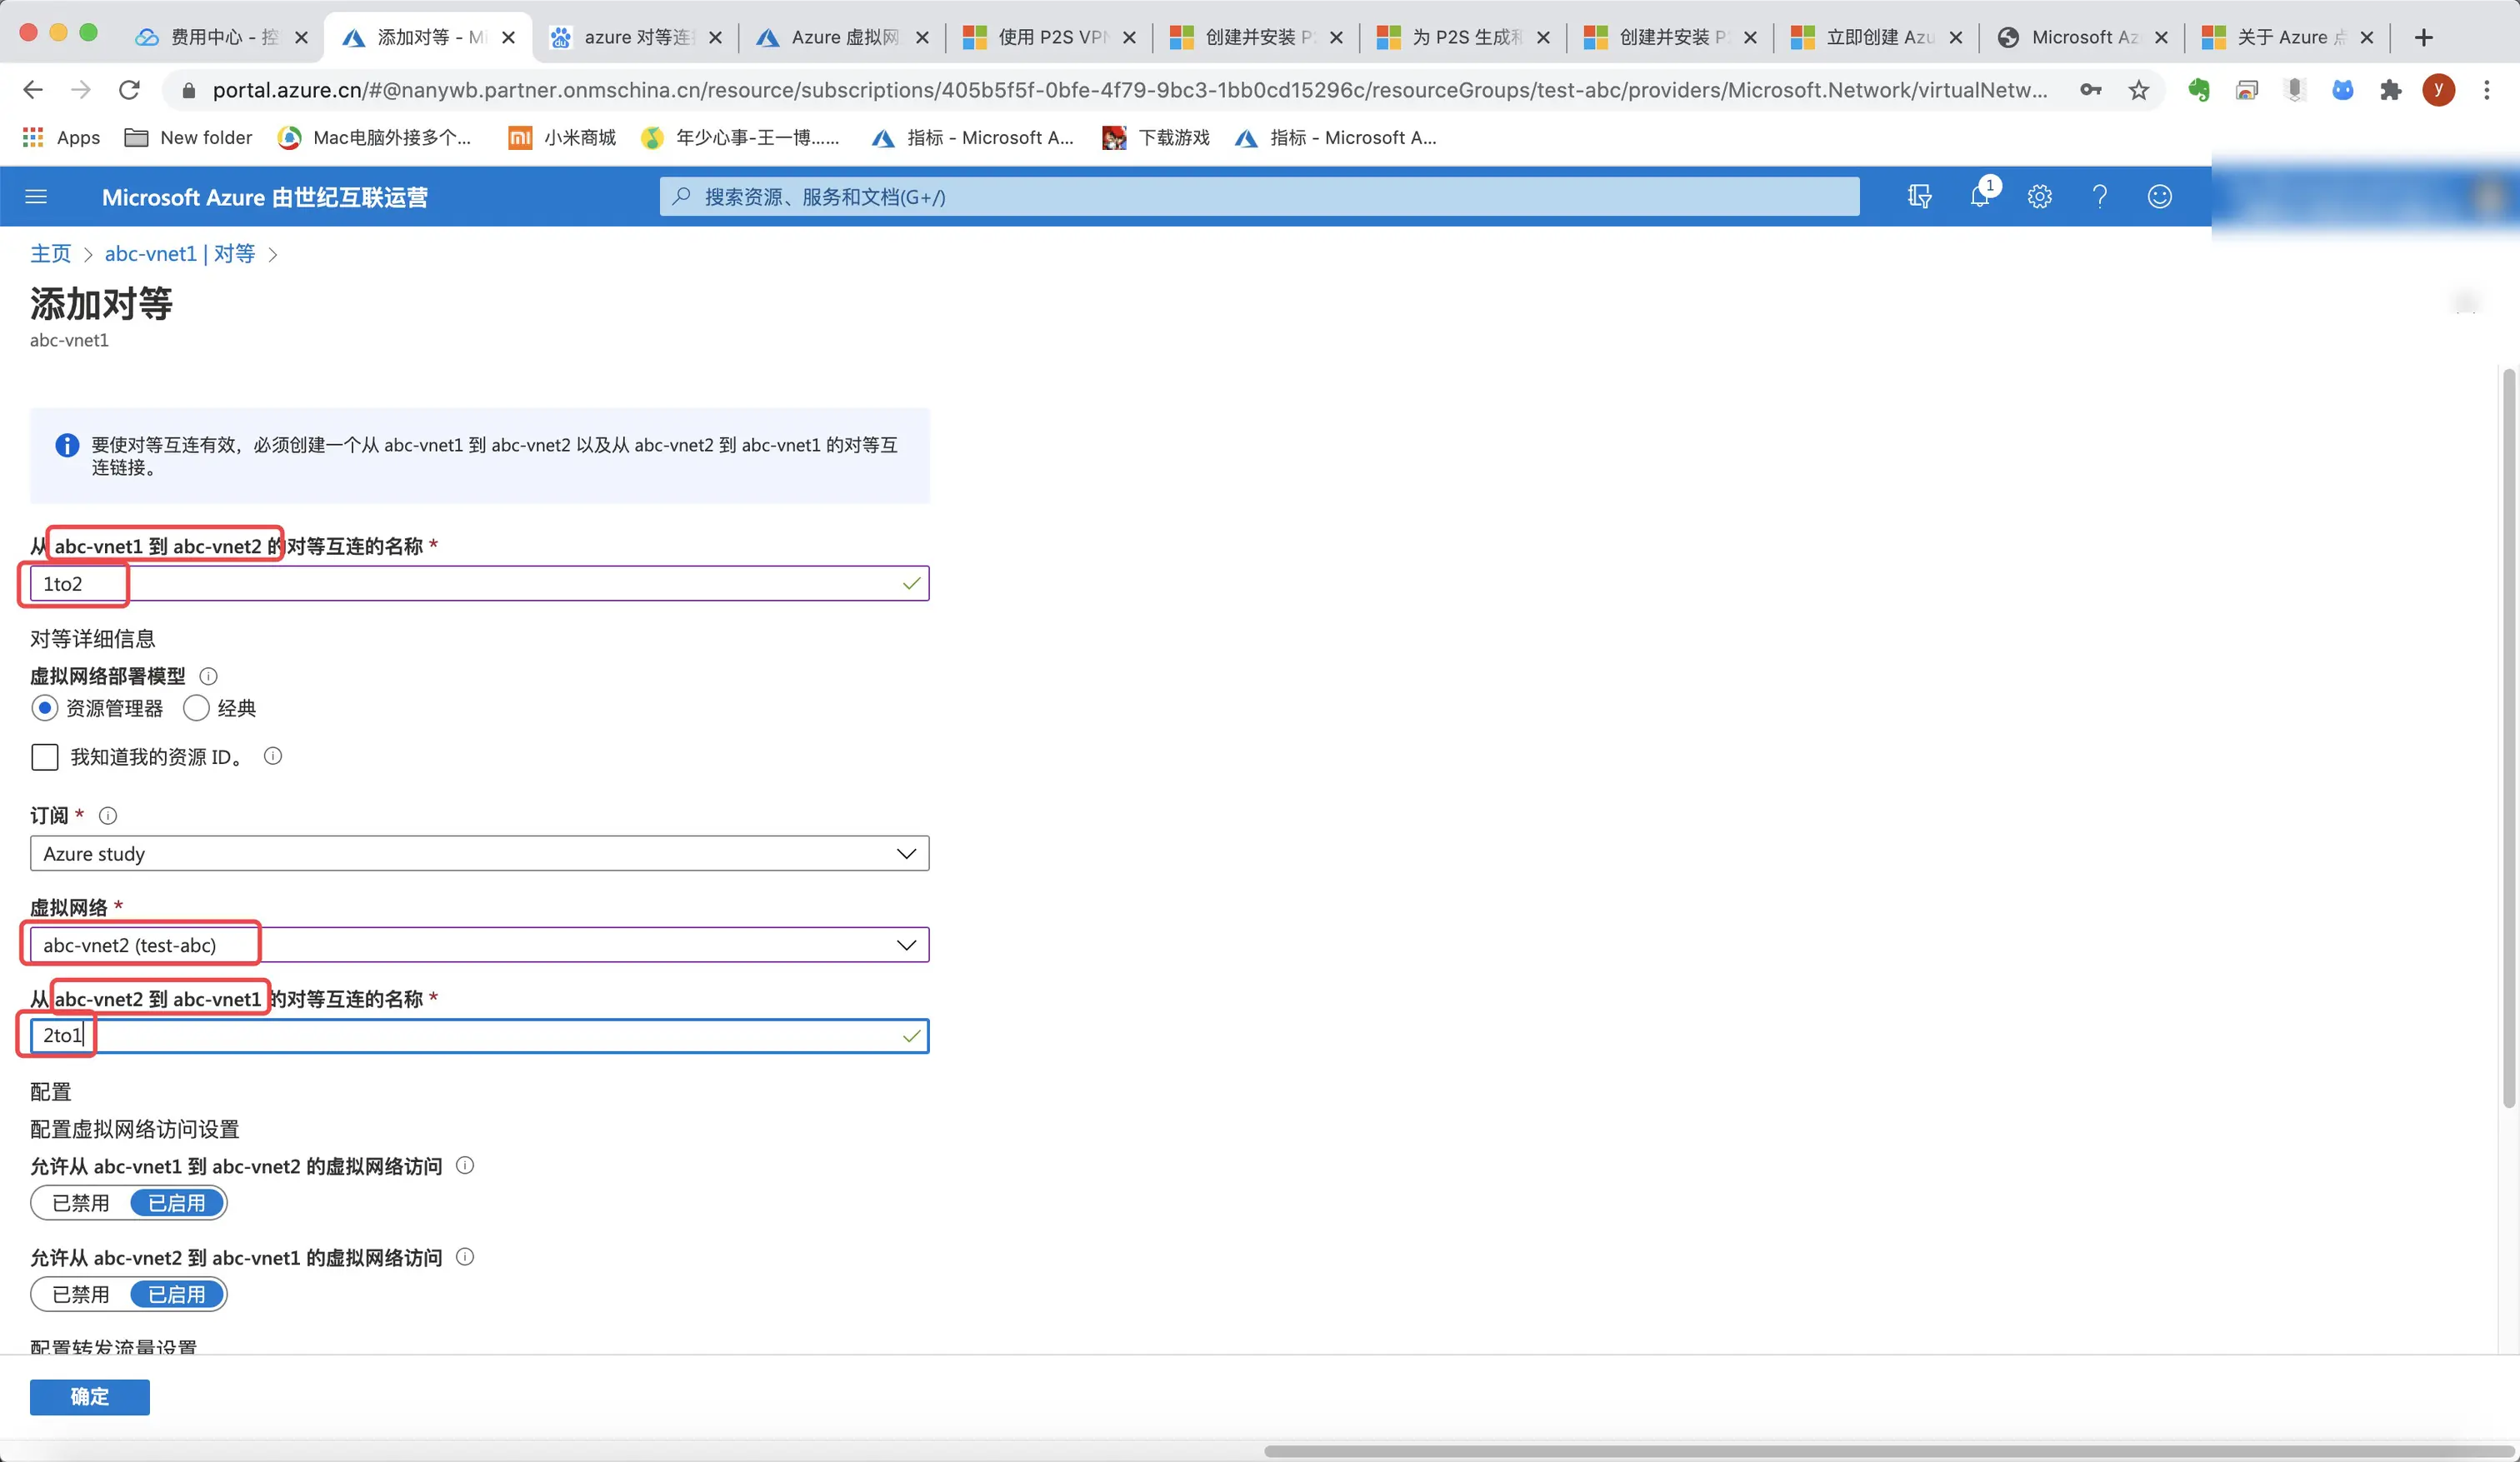
Task: Open the 主页 breadcrumb link
Action: [50, 254]
